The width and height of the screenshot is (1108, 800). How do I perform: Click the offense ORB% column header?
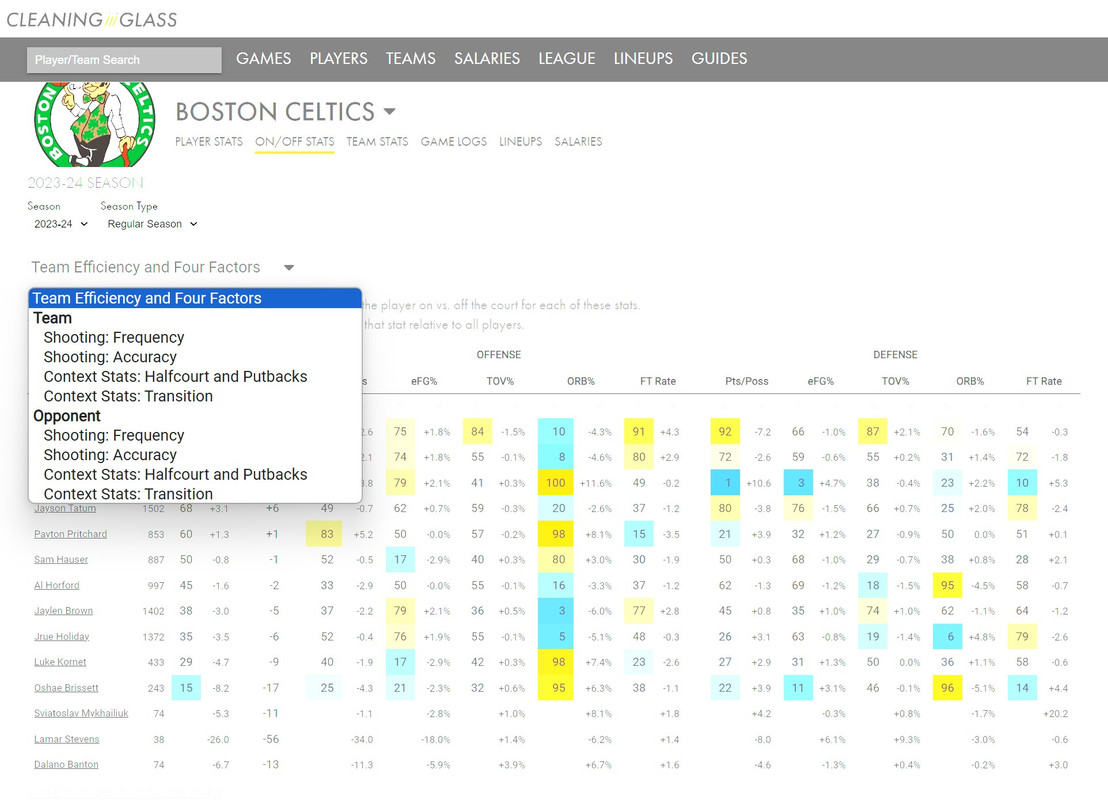[x=581, y=381]
